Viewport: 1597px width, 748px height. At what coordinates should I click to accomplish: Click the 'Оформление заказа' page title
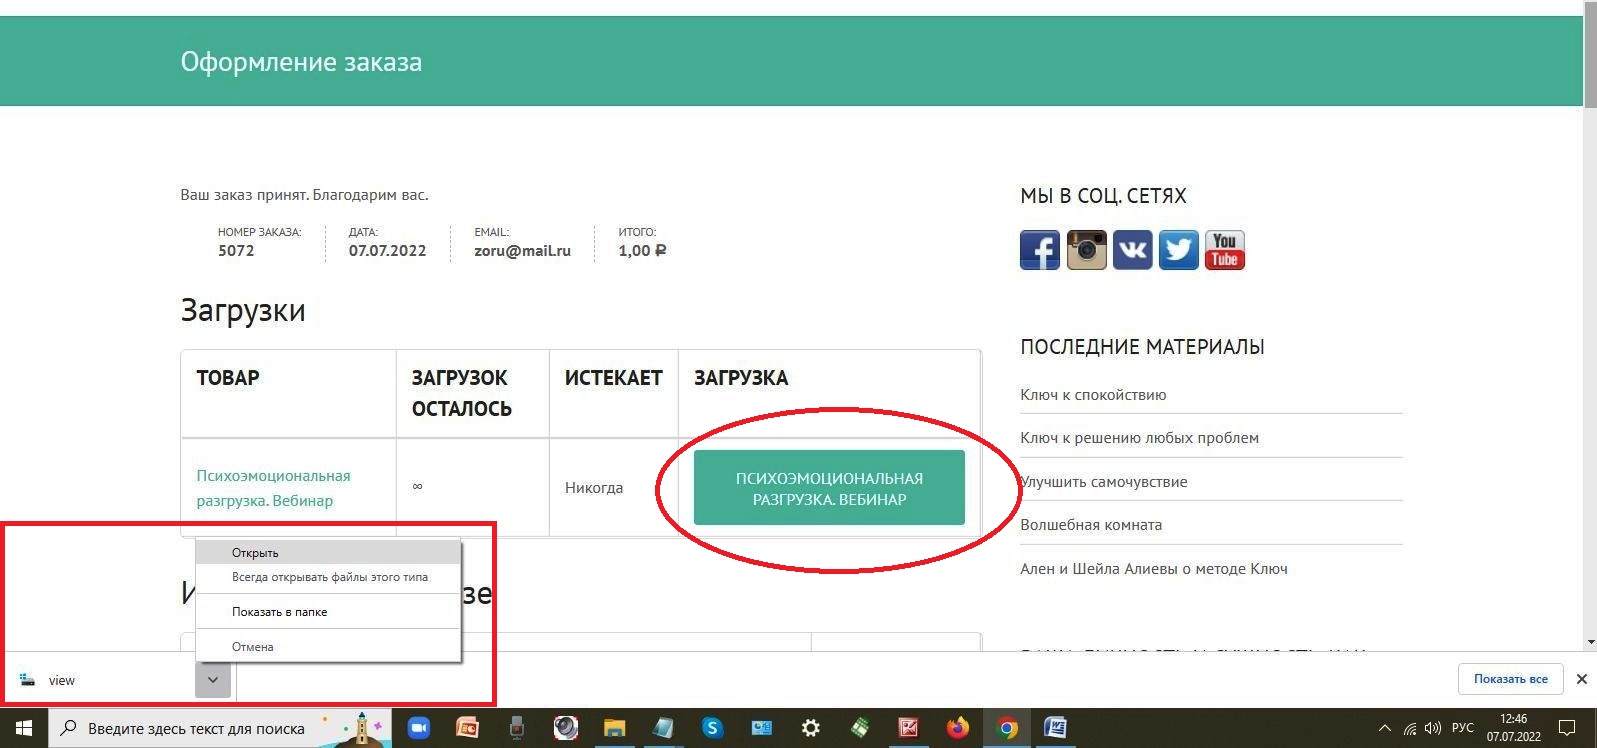301,62
